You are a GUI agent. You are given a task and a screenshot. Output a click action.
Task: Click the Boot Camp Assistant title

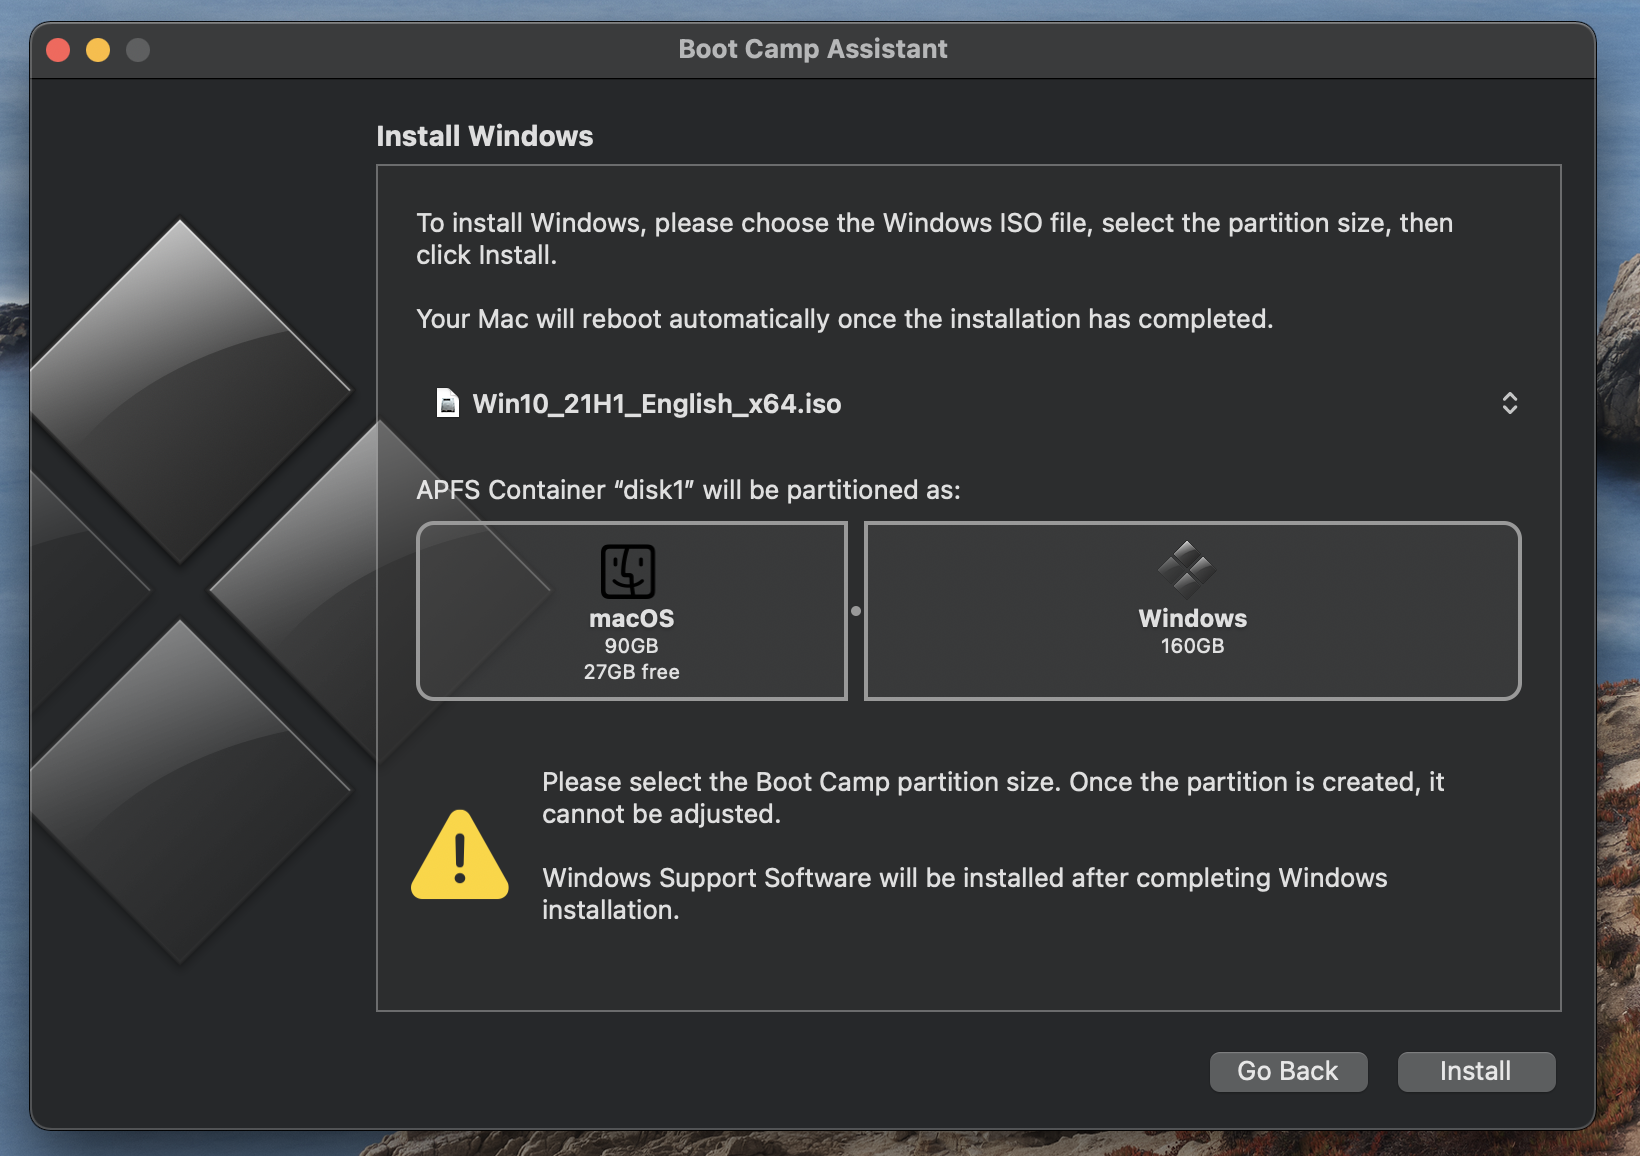[813, 49]
